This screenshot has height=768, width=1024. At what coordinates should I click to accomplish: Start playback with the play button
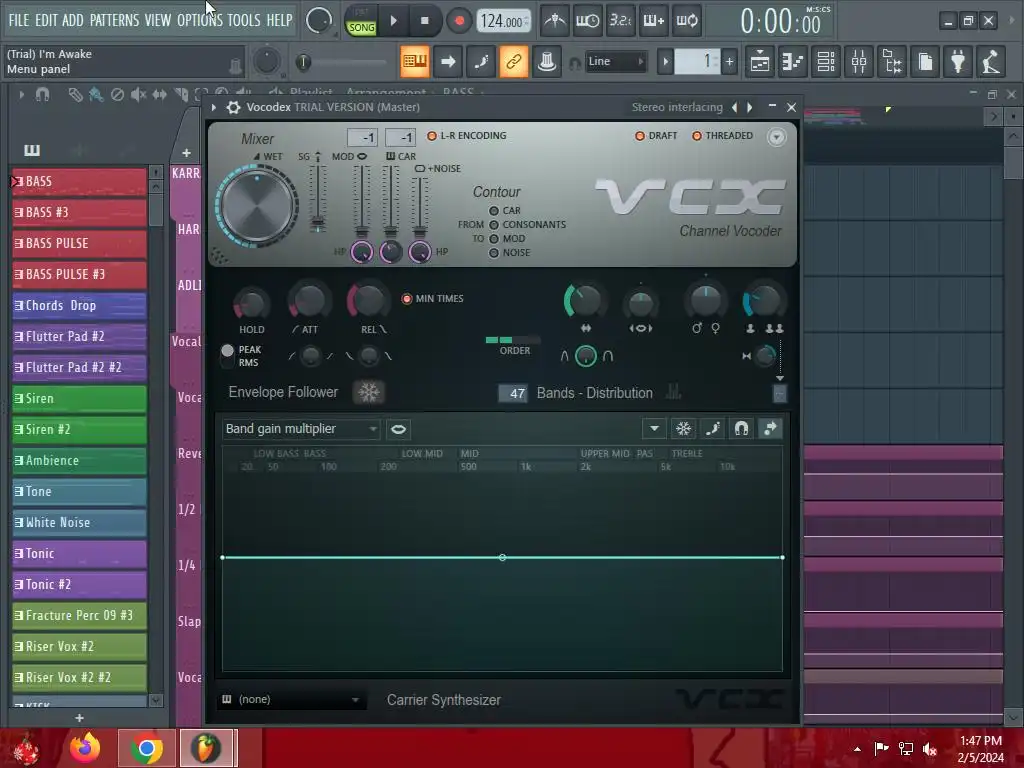point(393,21)
